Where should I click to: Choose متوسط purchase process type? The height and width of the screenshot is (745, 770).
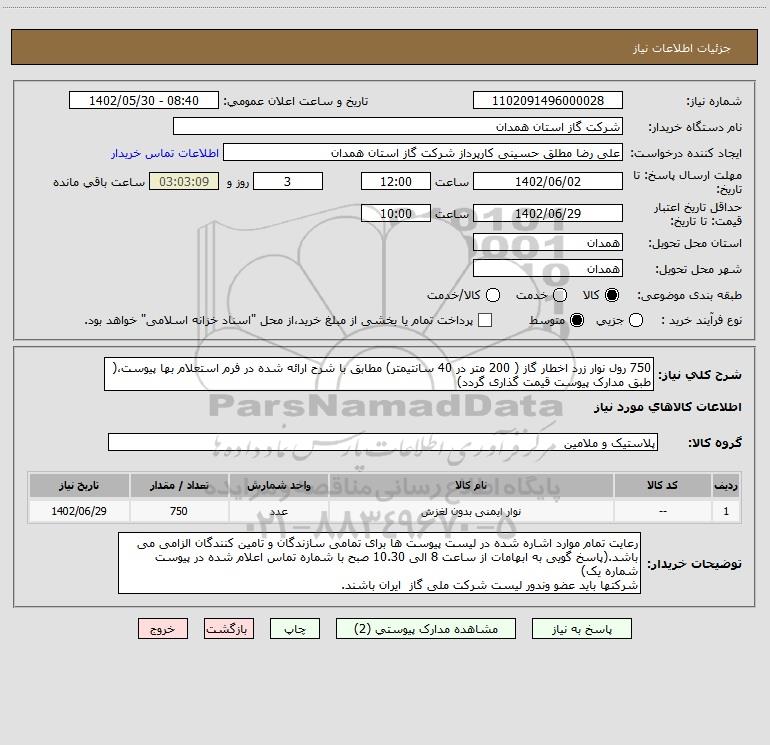(577, 320)
